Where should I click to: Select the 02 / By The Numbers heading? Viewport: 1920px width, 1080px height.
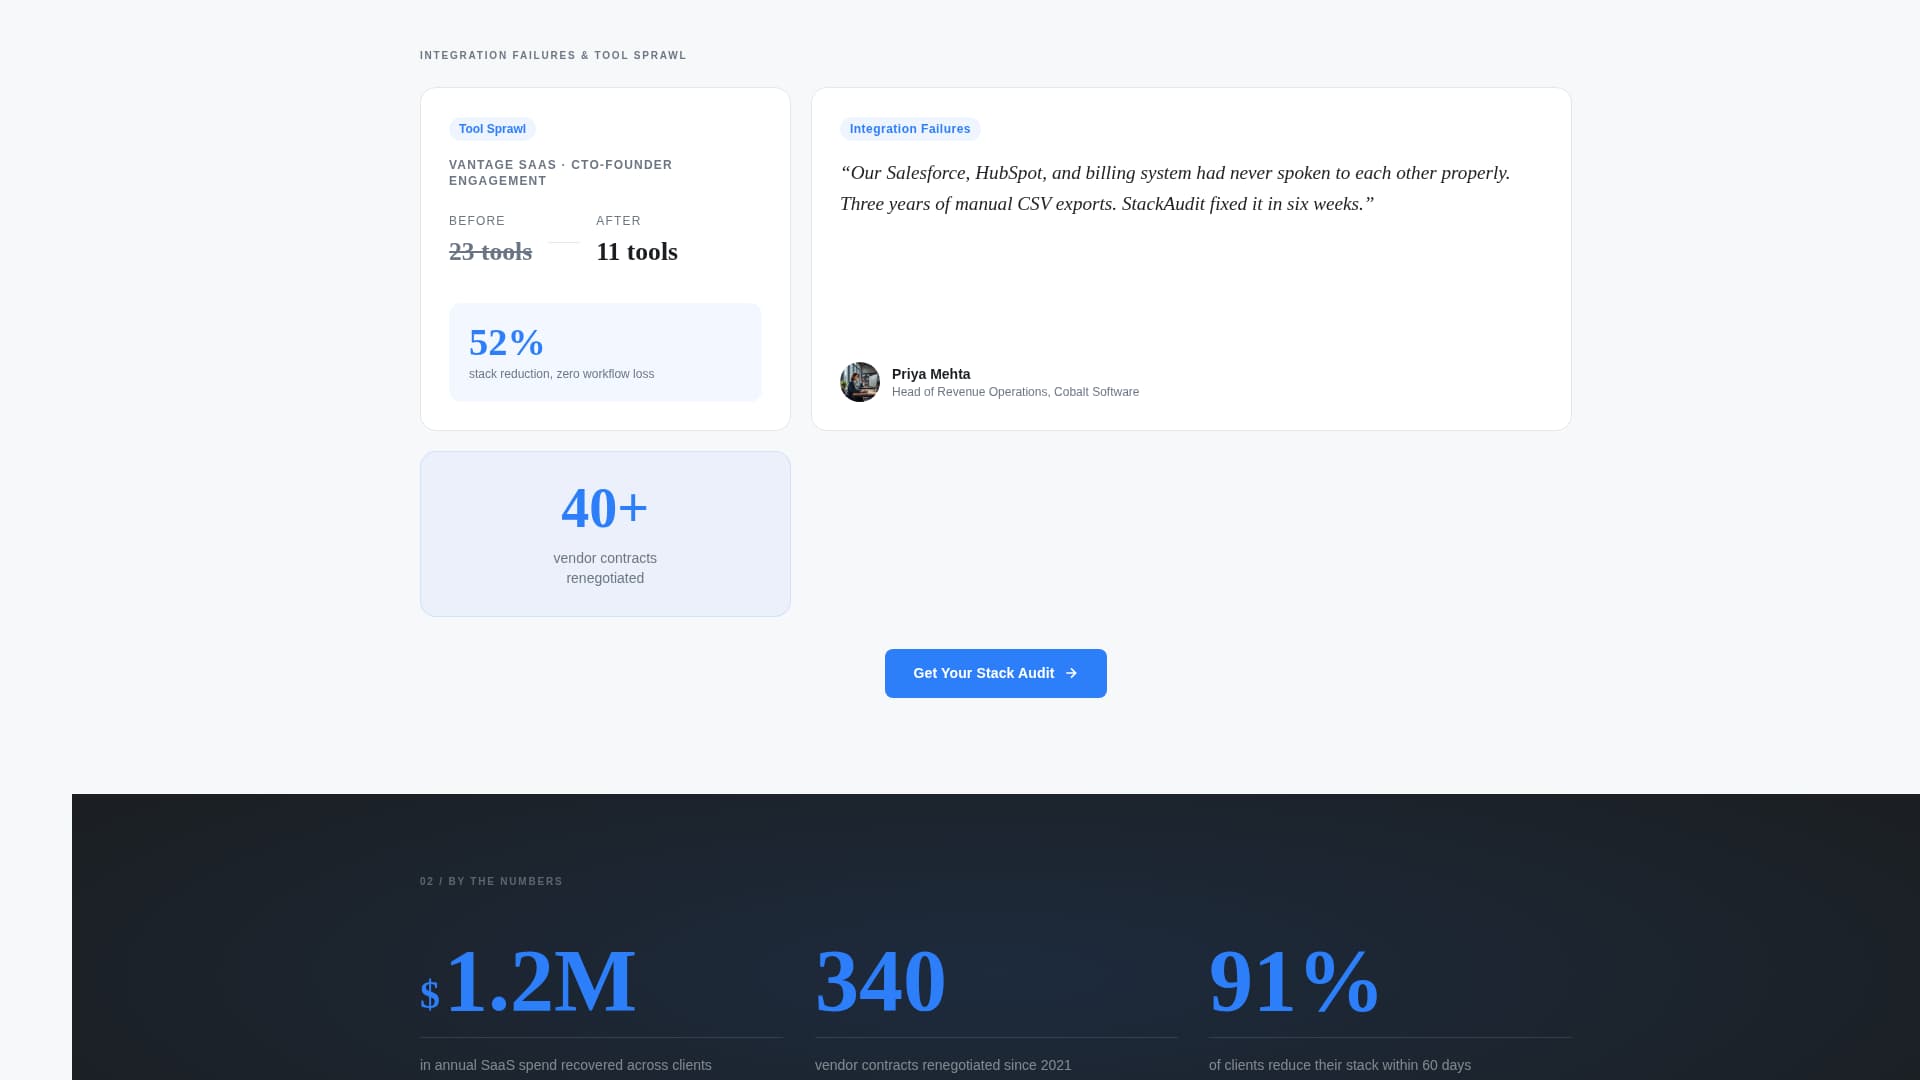pyautogui.click(x=491, y=881)
